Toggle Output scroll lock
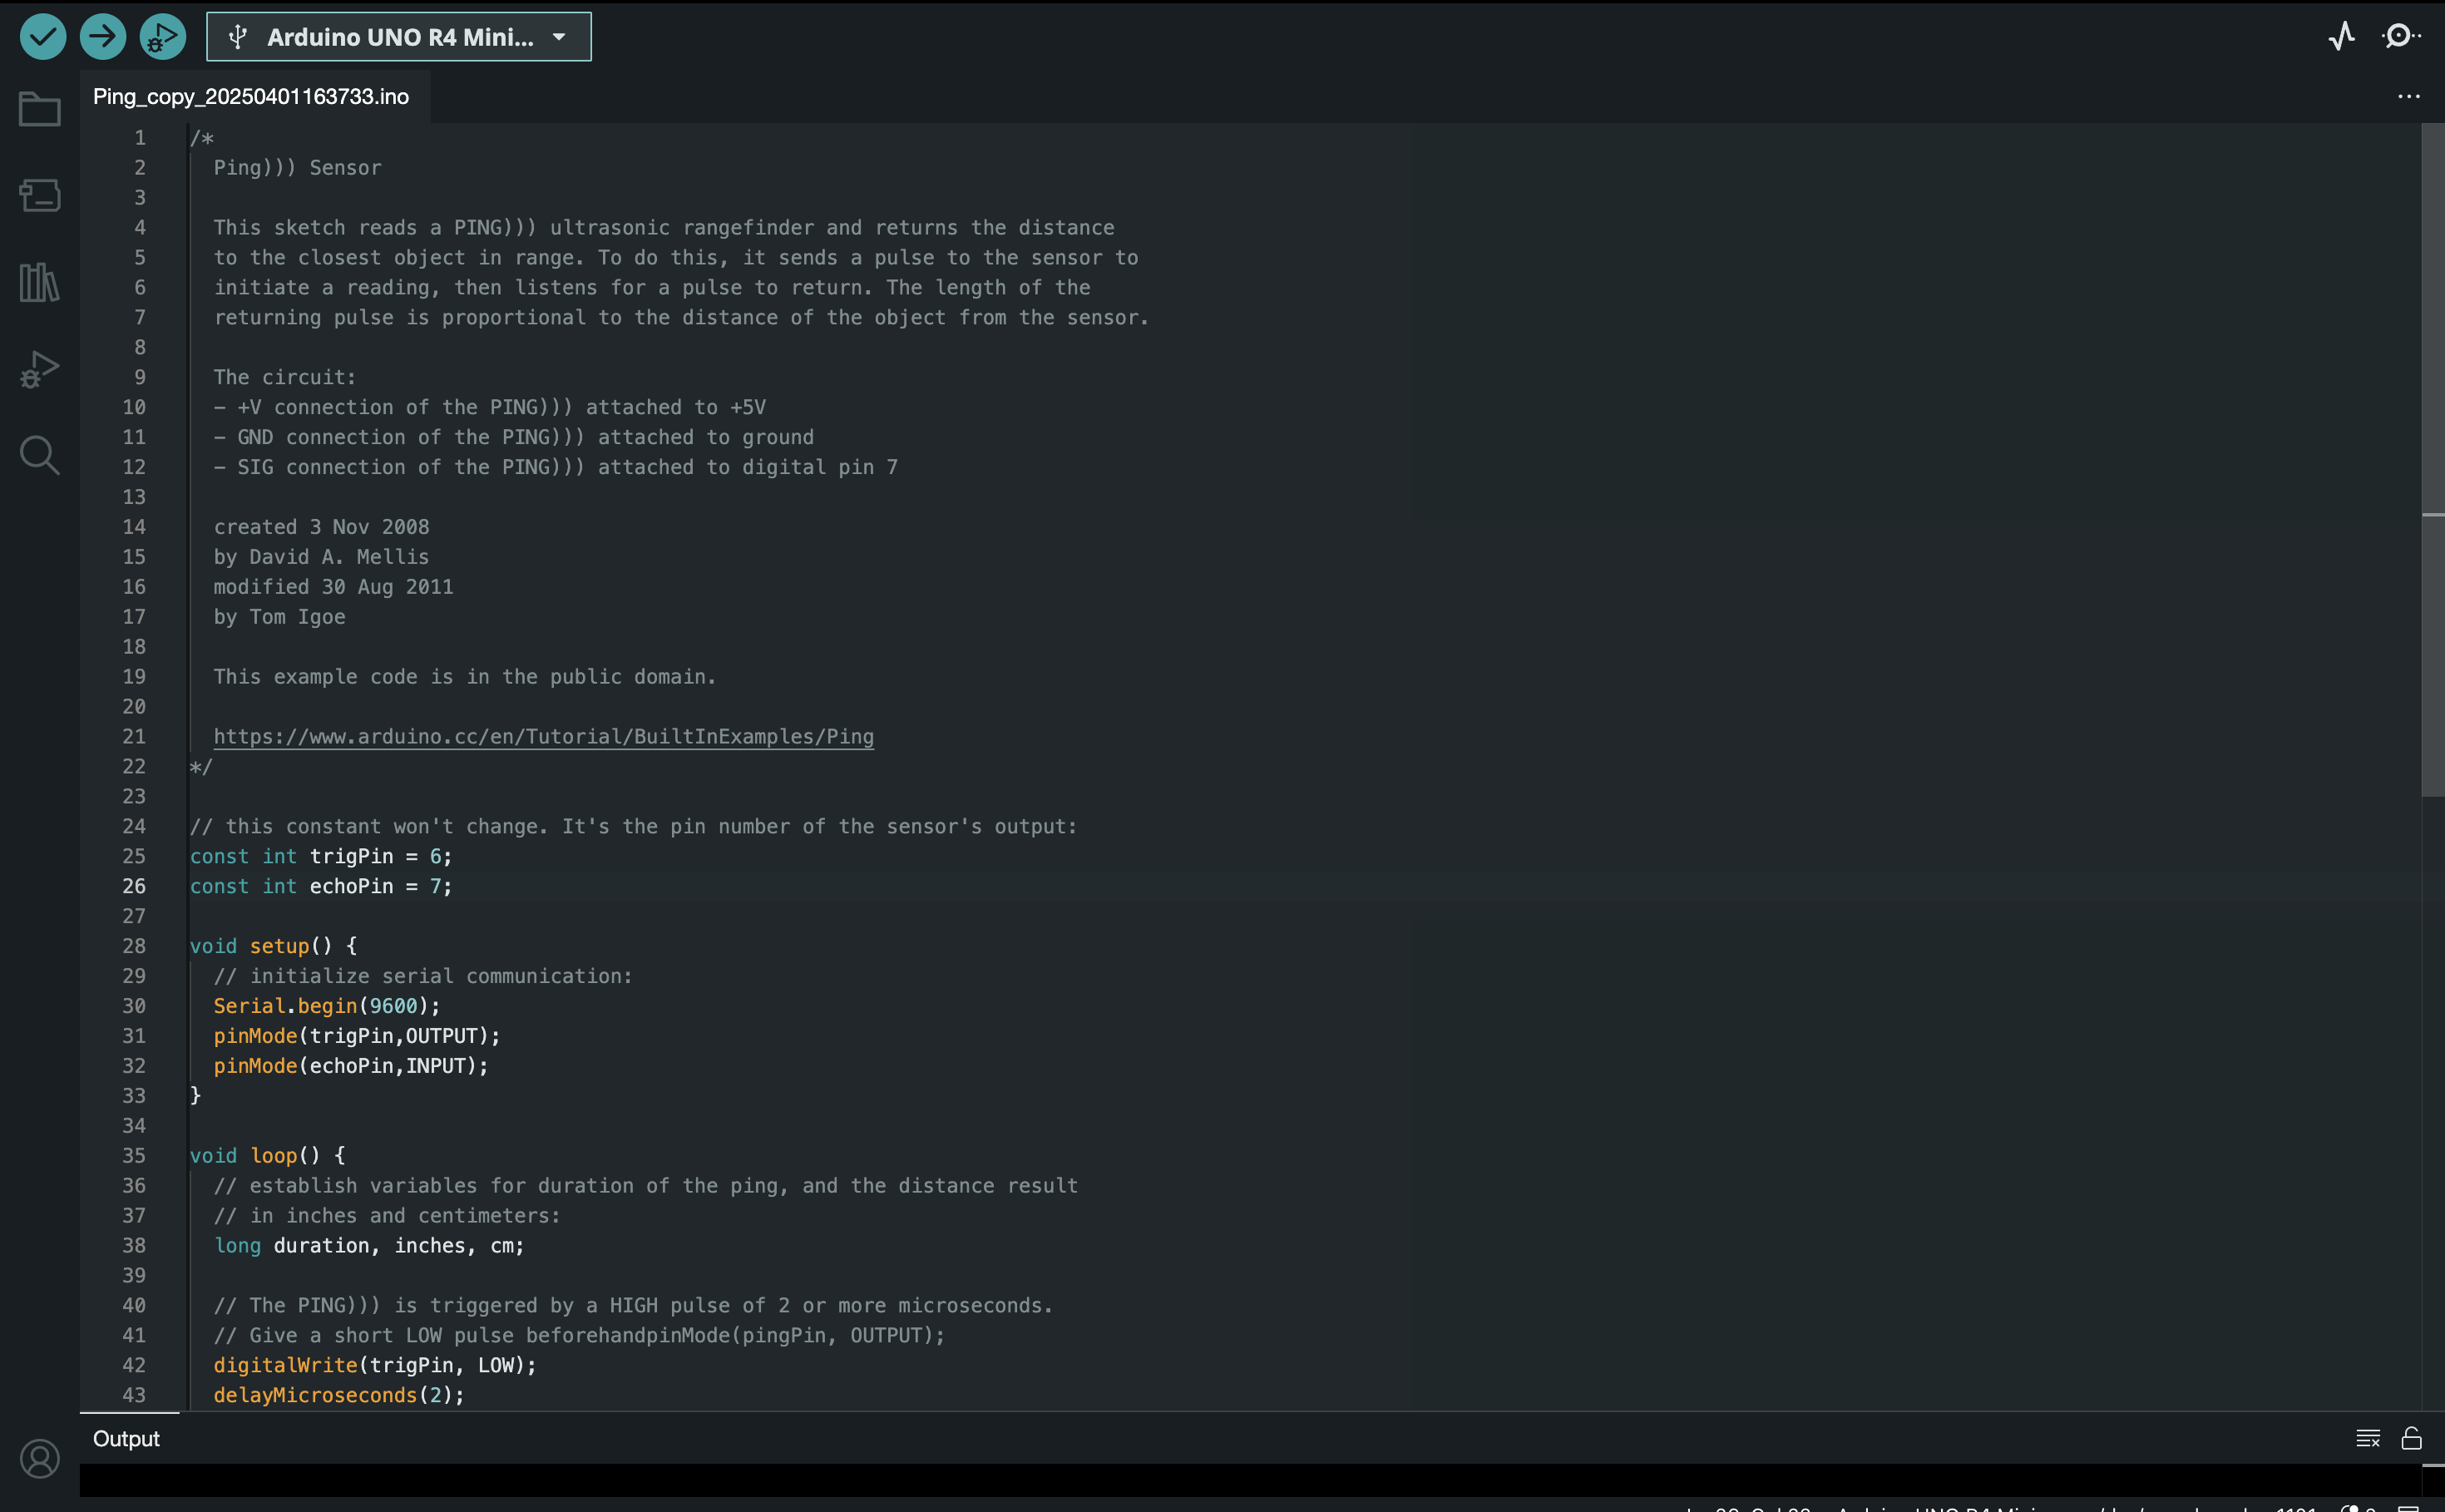Screen dimensions: 2445x1512 (2411, 1438)
